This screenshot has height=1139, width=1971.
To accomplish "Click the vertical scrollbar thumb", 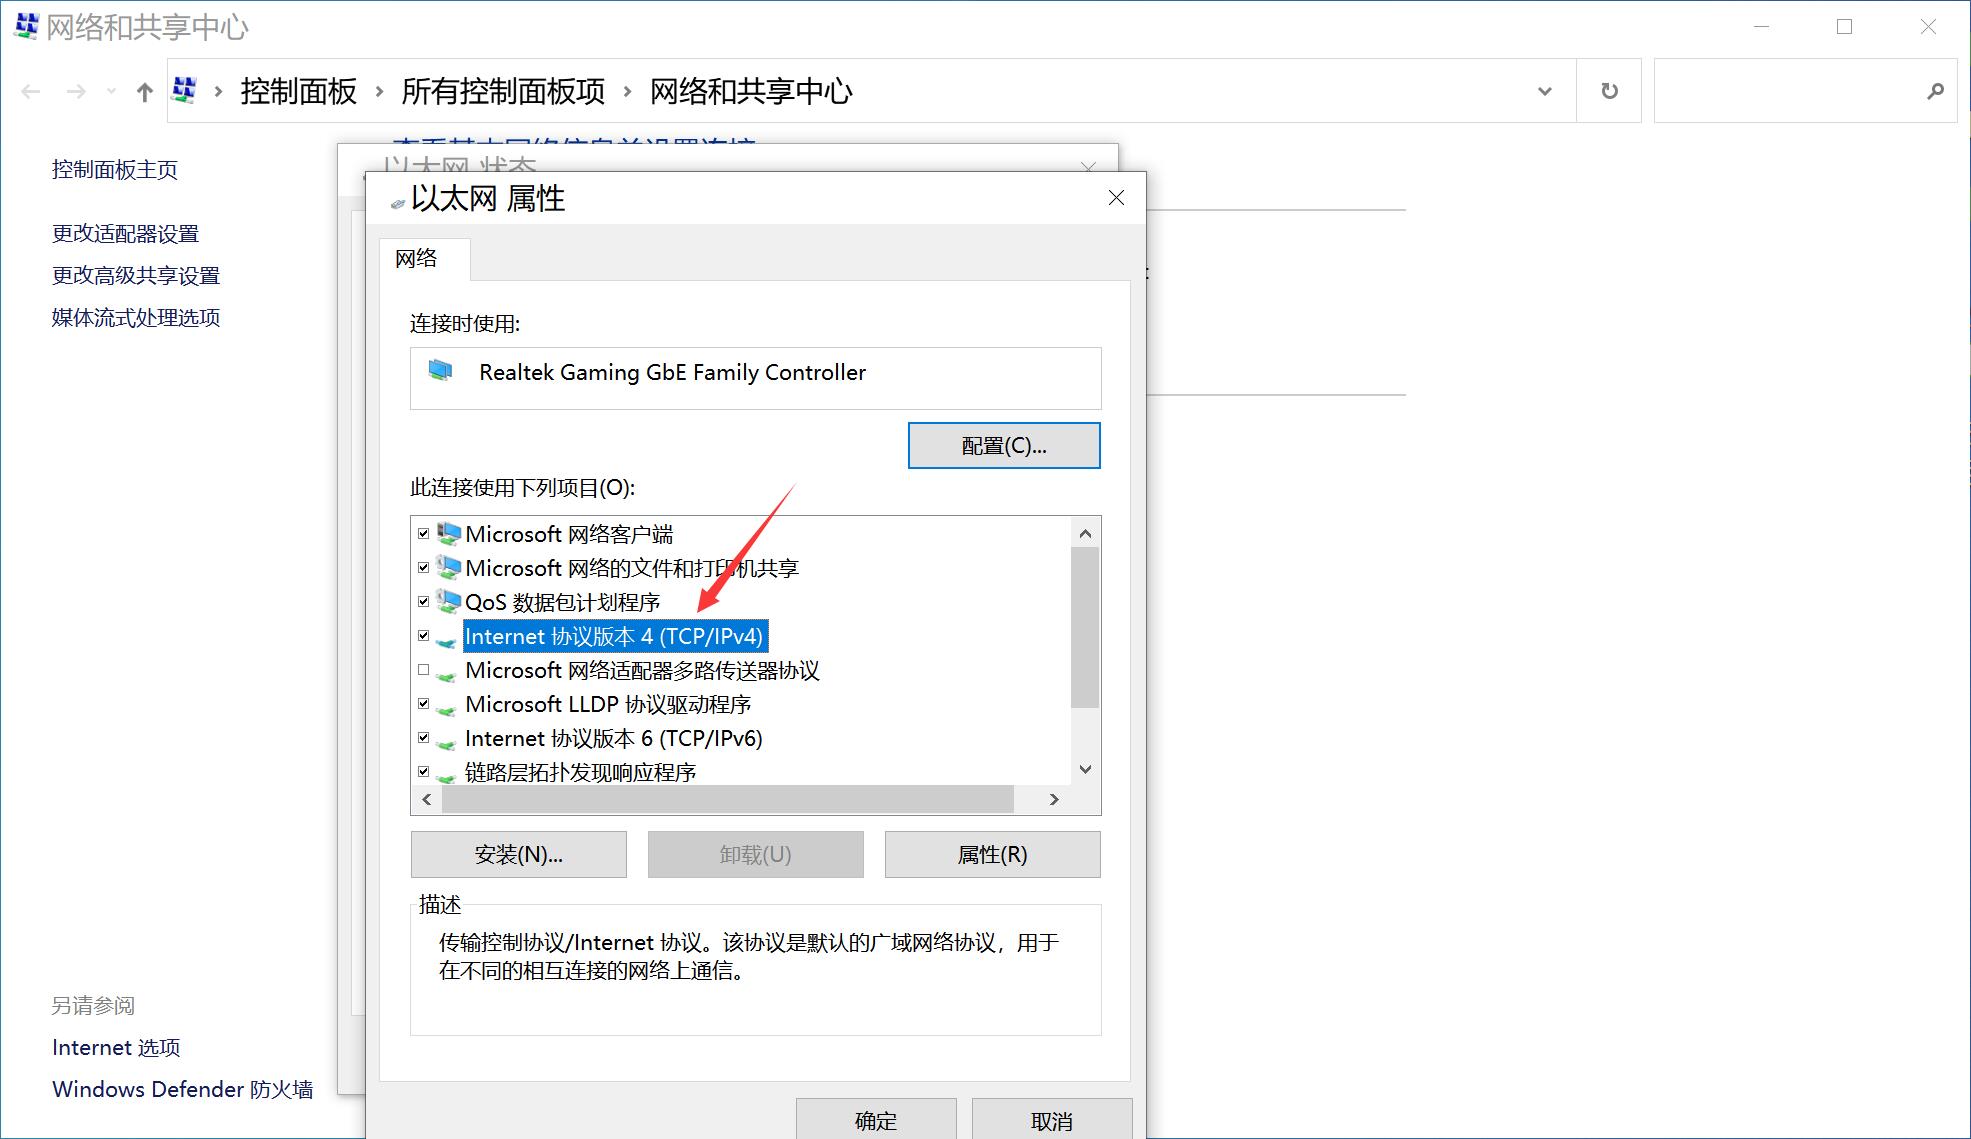I will pyautogui.click(x=1085, y=627).
